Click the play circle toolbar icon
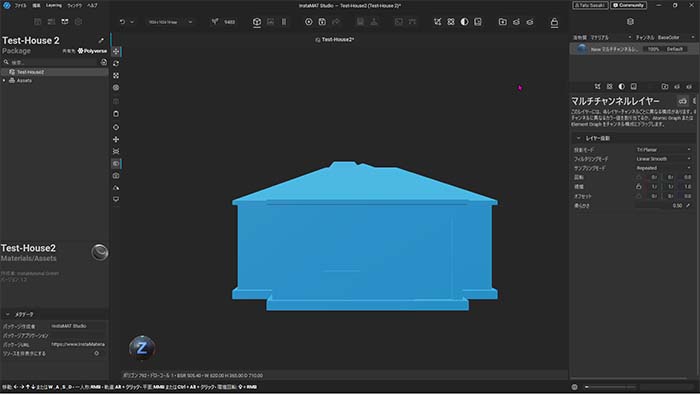Viewport: 700px width, 394px height. click(x=308, y=22)
